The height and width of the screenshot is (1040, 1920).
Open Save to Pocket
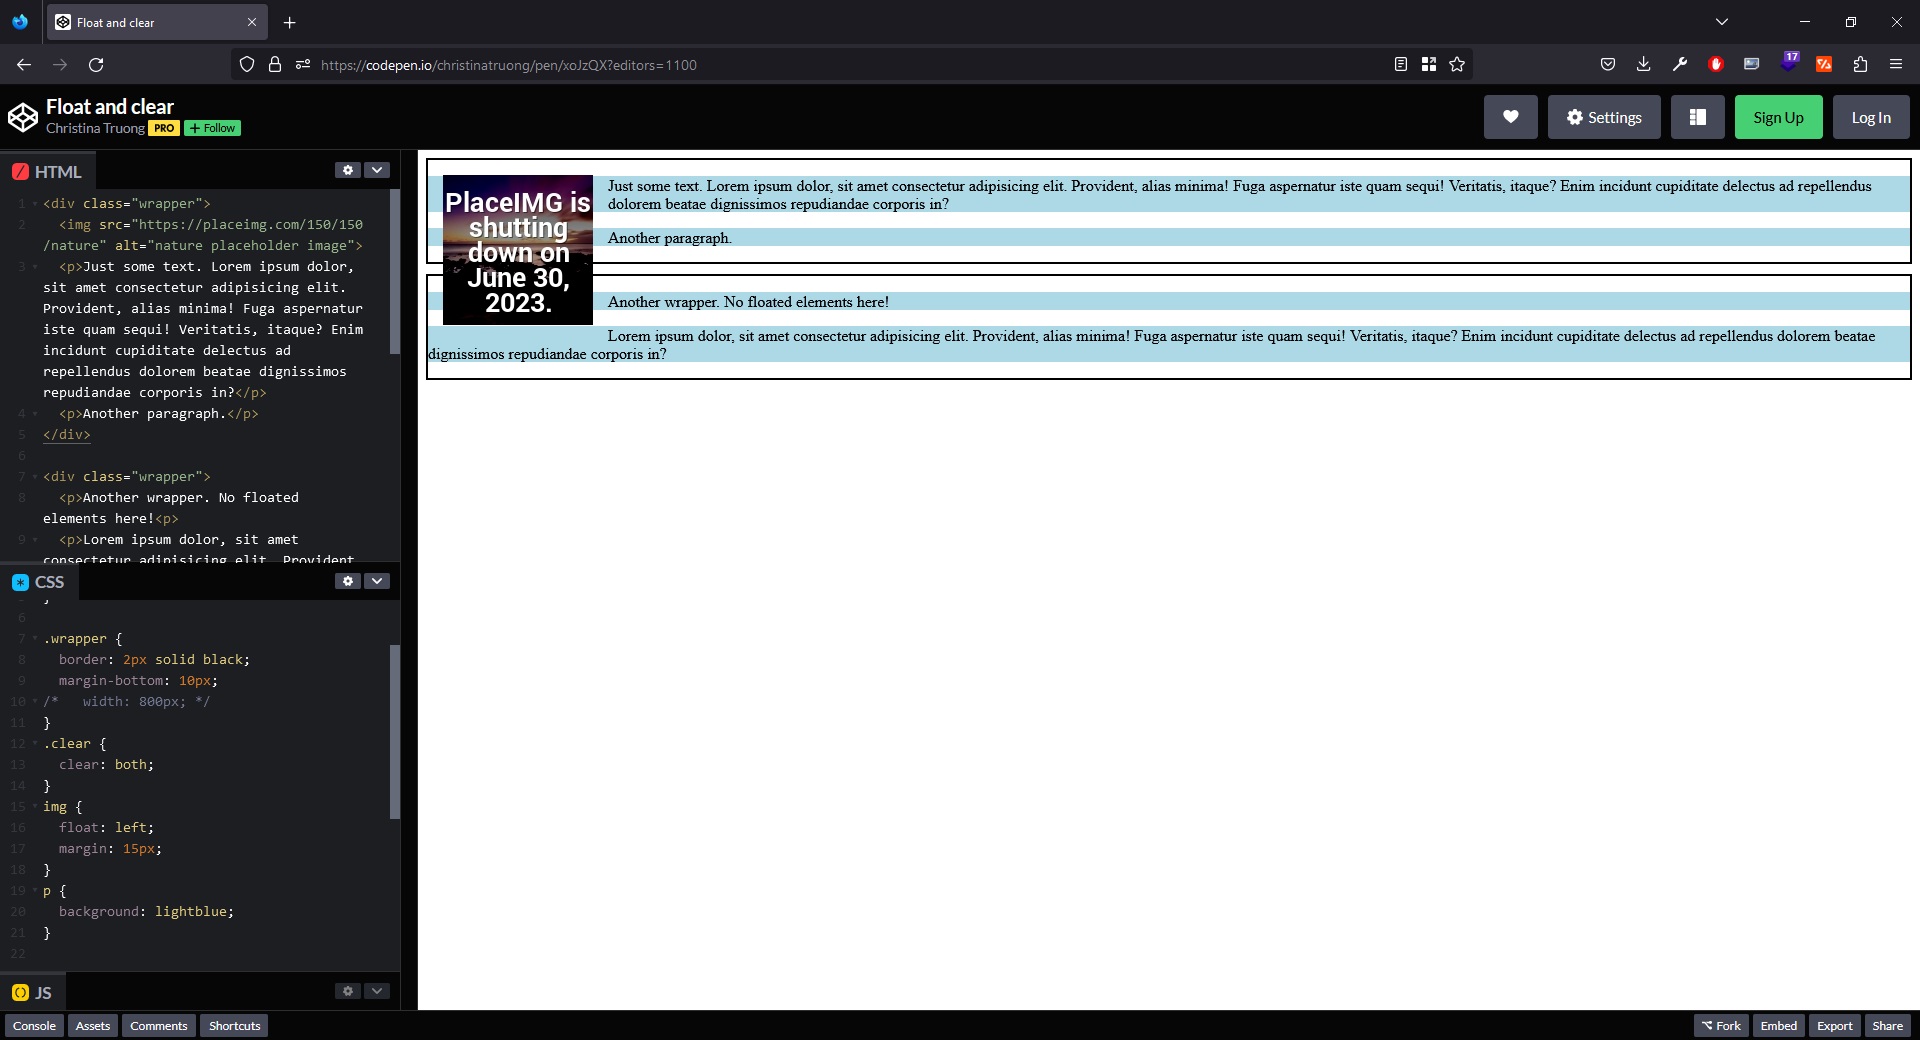tap(1608, 64)
